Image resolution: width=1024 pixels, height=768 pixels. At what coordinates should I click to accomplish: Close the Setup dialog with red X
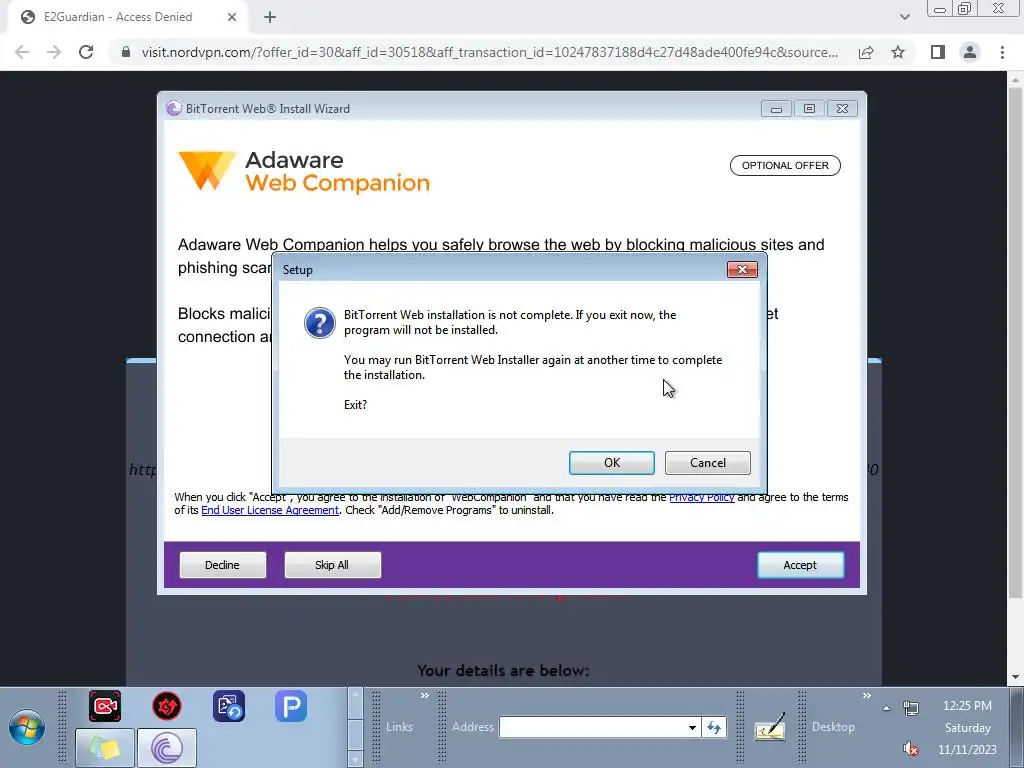742,269
